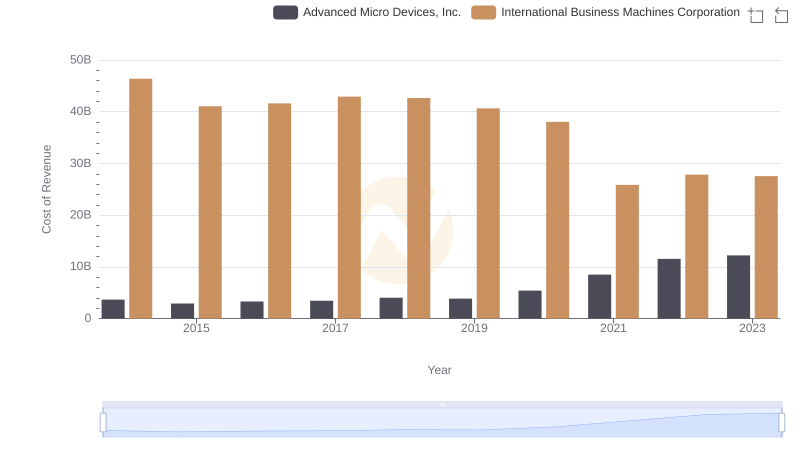Click the AMD bar for 2018
The height and width of the screenshot is (461, 800).
pos(391,308)
